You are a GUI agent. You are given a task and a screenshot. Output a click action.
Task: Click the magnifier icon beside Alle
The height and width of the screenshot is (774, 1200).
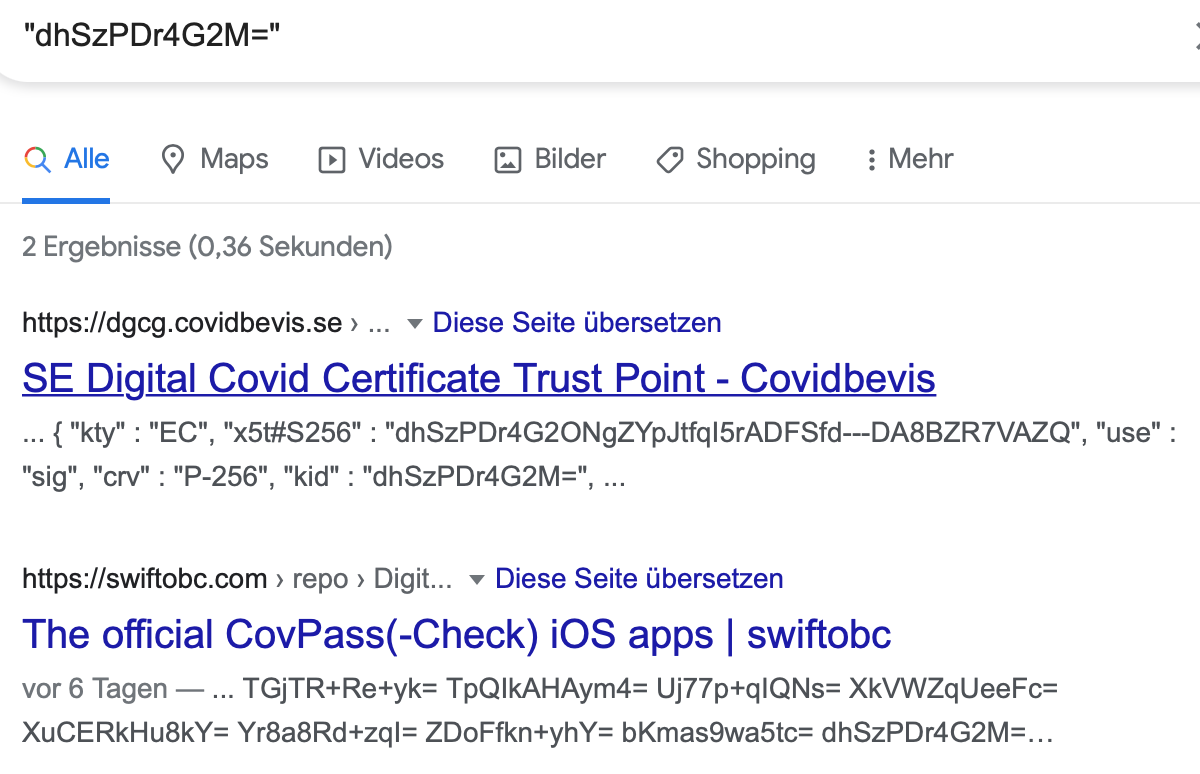click(37, 159)
